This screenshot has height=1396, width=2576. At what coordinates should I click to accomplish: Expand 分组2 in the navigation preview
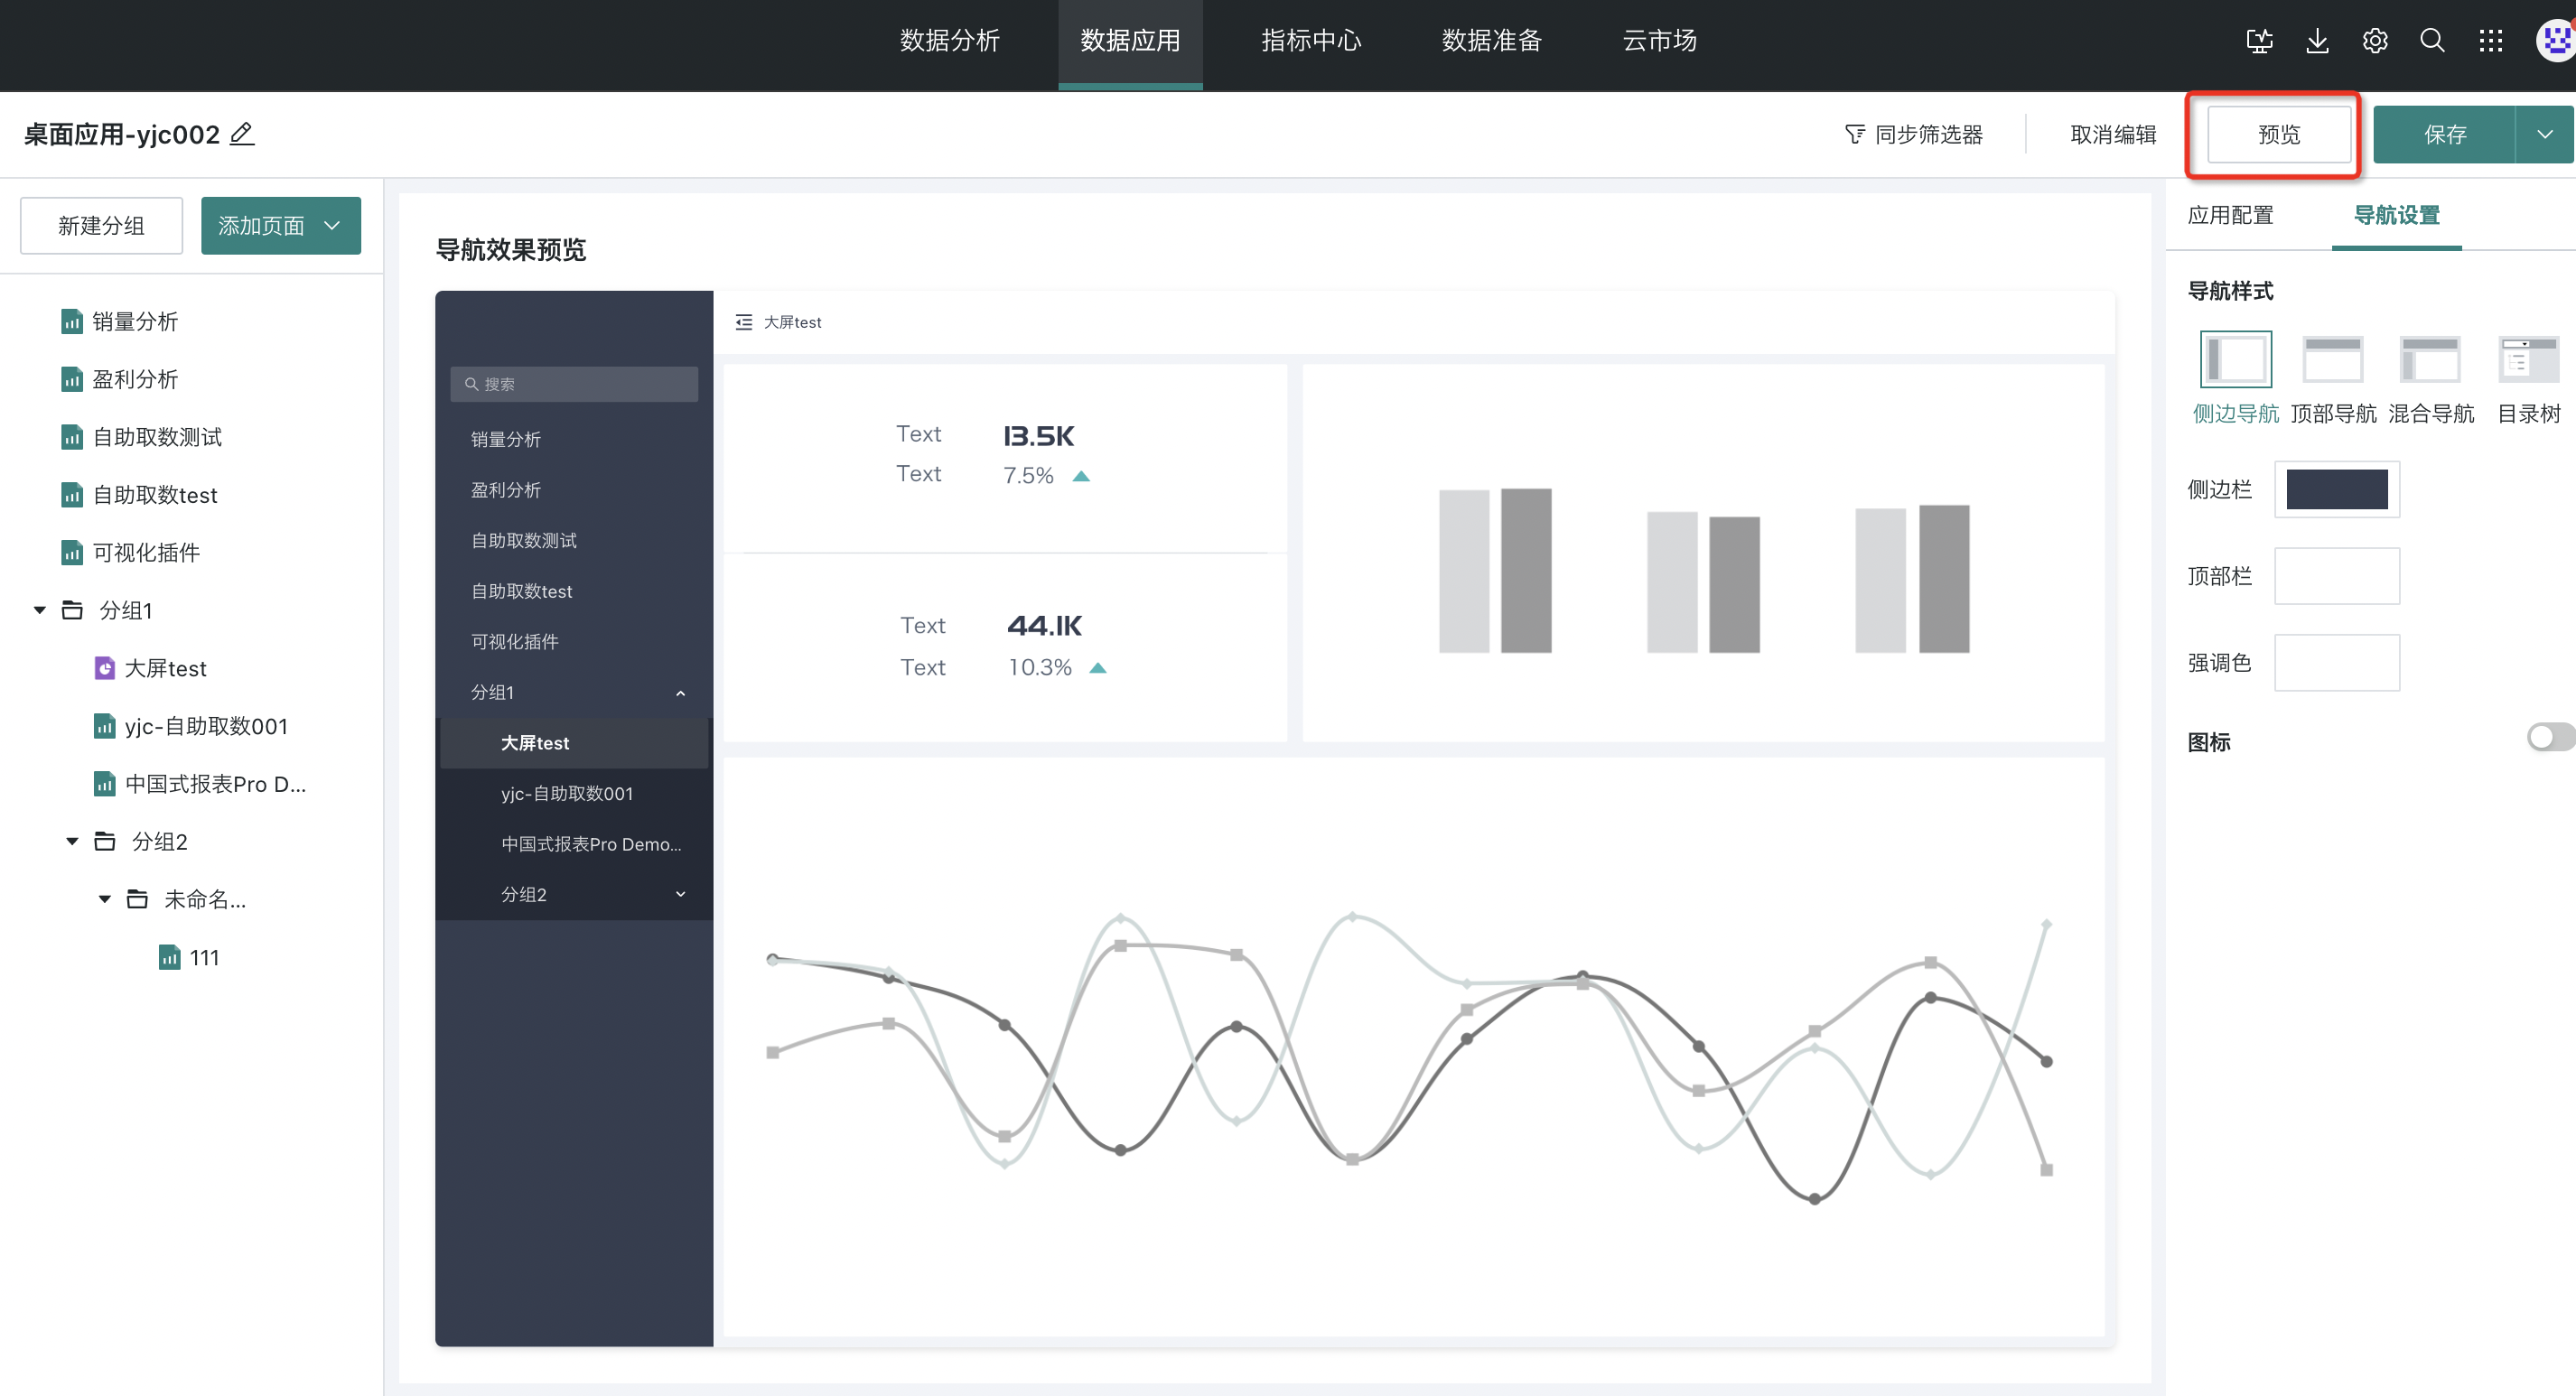[681, 894]
